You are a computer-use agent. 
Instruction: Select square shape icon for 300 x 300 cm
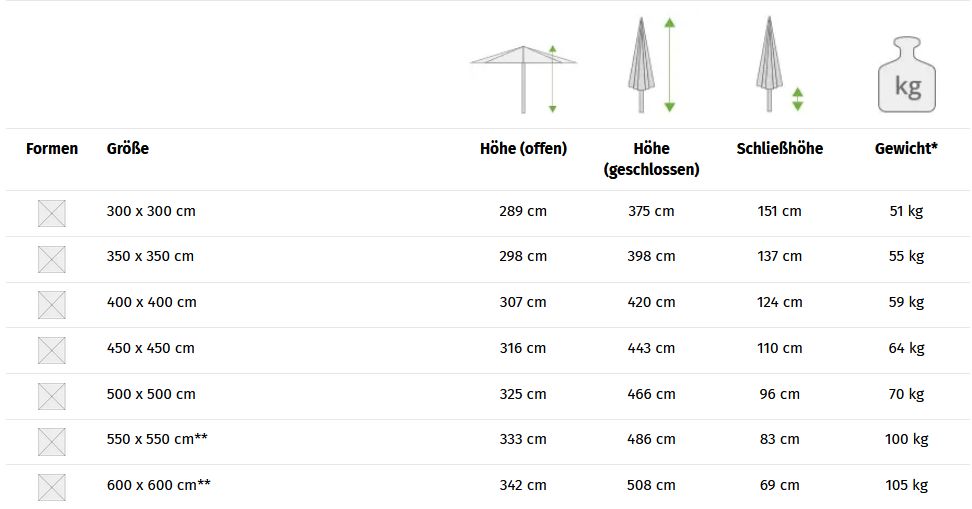[51, 213]
